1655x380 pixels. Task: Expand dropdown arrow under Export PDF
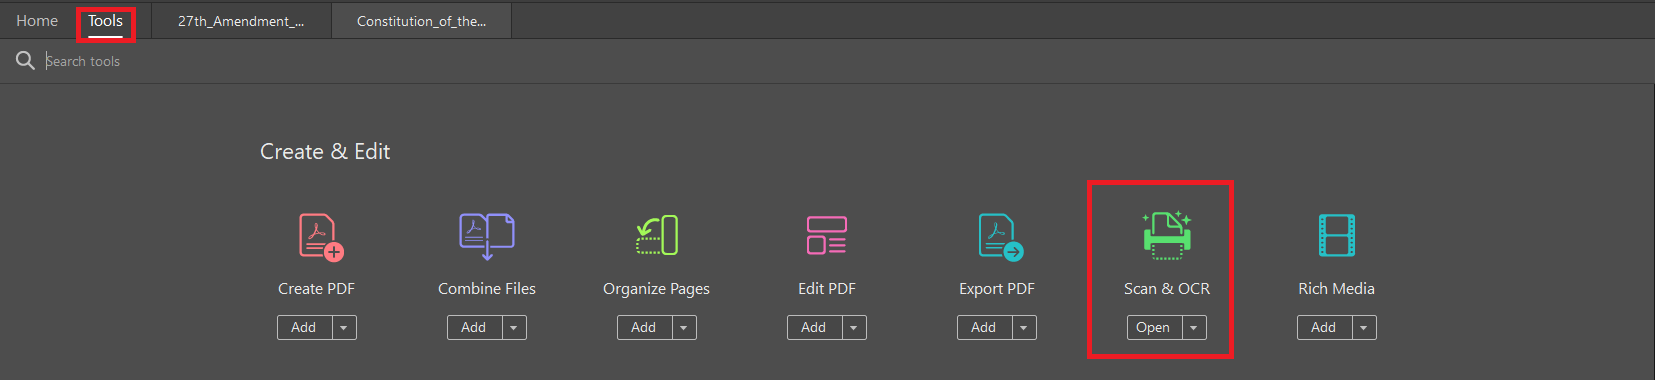click(1024, 327)
